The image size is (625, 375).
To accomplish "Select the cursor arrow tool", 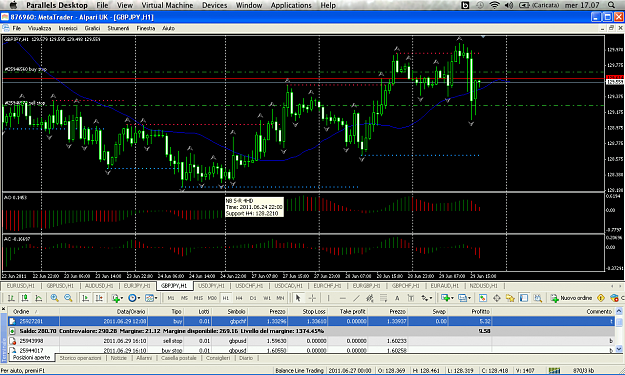I will (298, 298).
